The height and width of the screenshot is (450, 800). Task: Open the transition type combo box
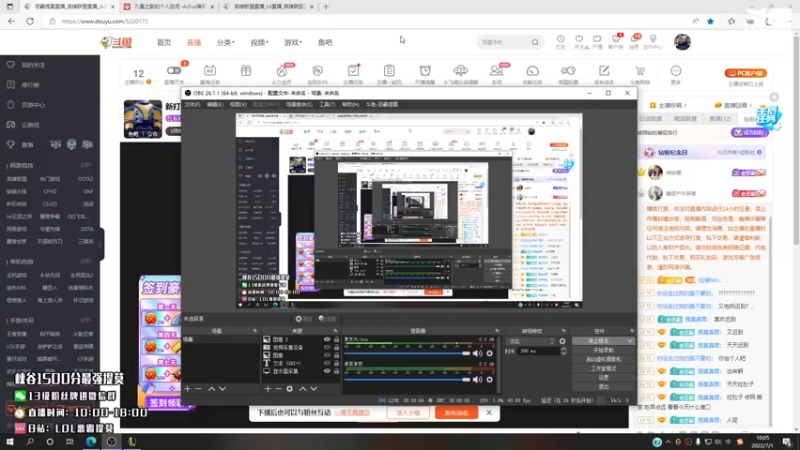(x=531, y=341)
